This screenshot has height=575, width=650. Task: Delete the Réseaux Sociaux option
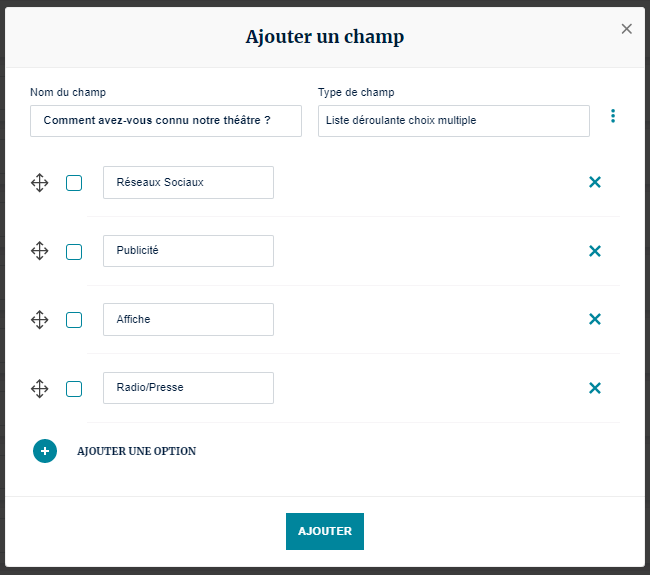click(595, 182)
